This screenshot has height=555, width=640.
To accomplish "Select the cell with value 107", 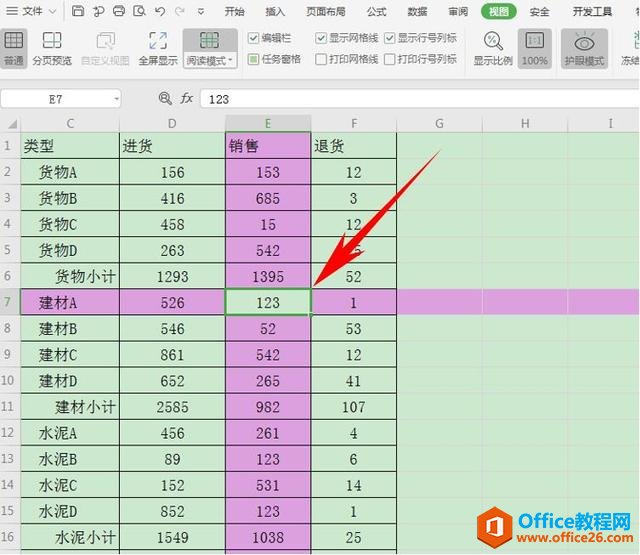I will [x=354, y=407].
